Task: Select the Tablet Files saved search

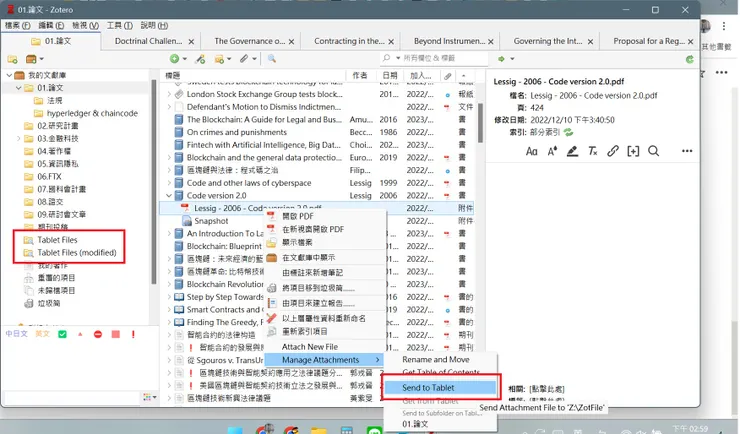Action: 57,240
